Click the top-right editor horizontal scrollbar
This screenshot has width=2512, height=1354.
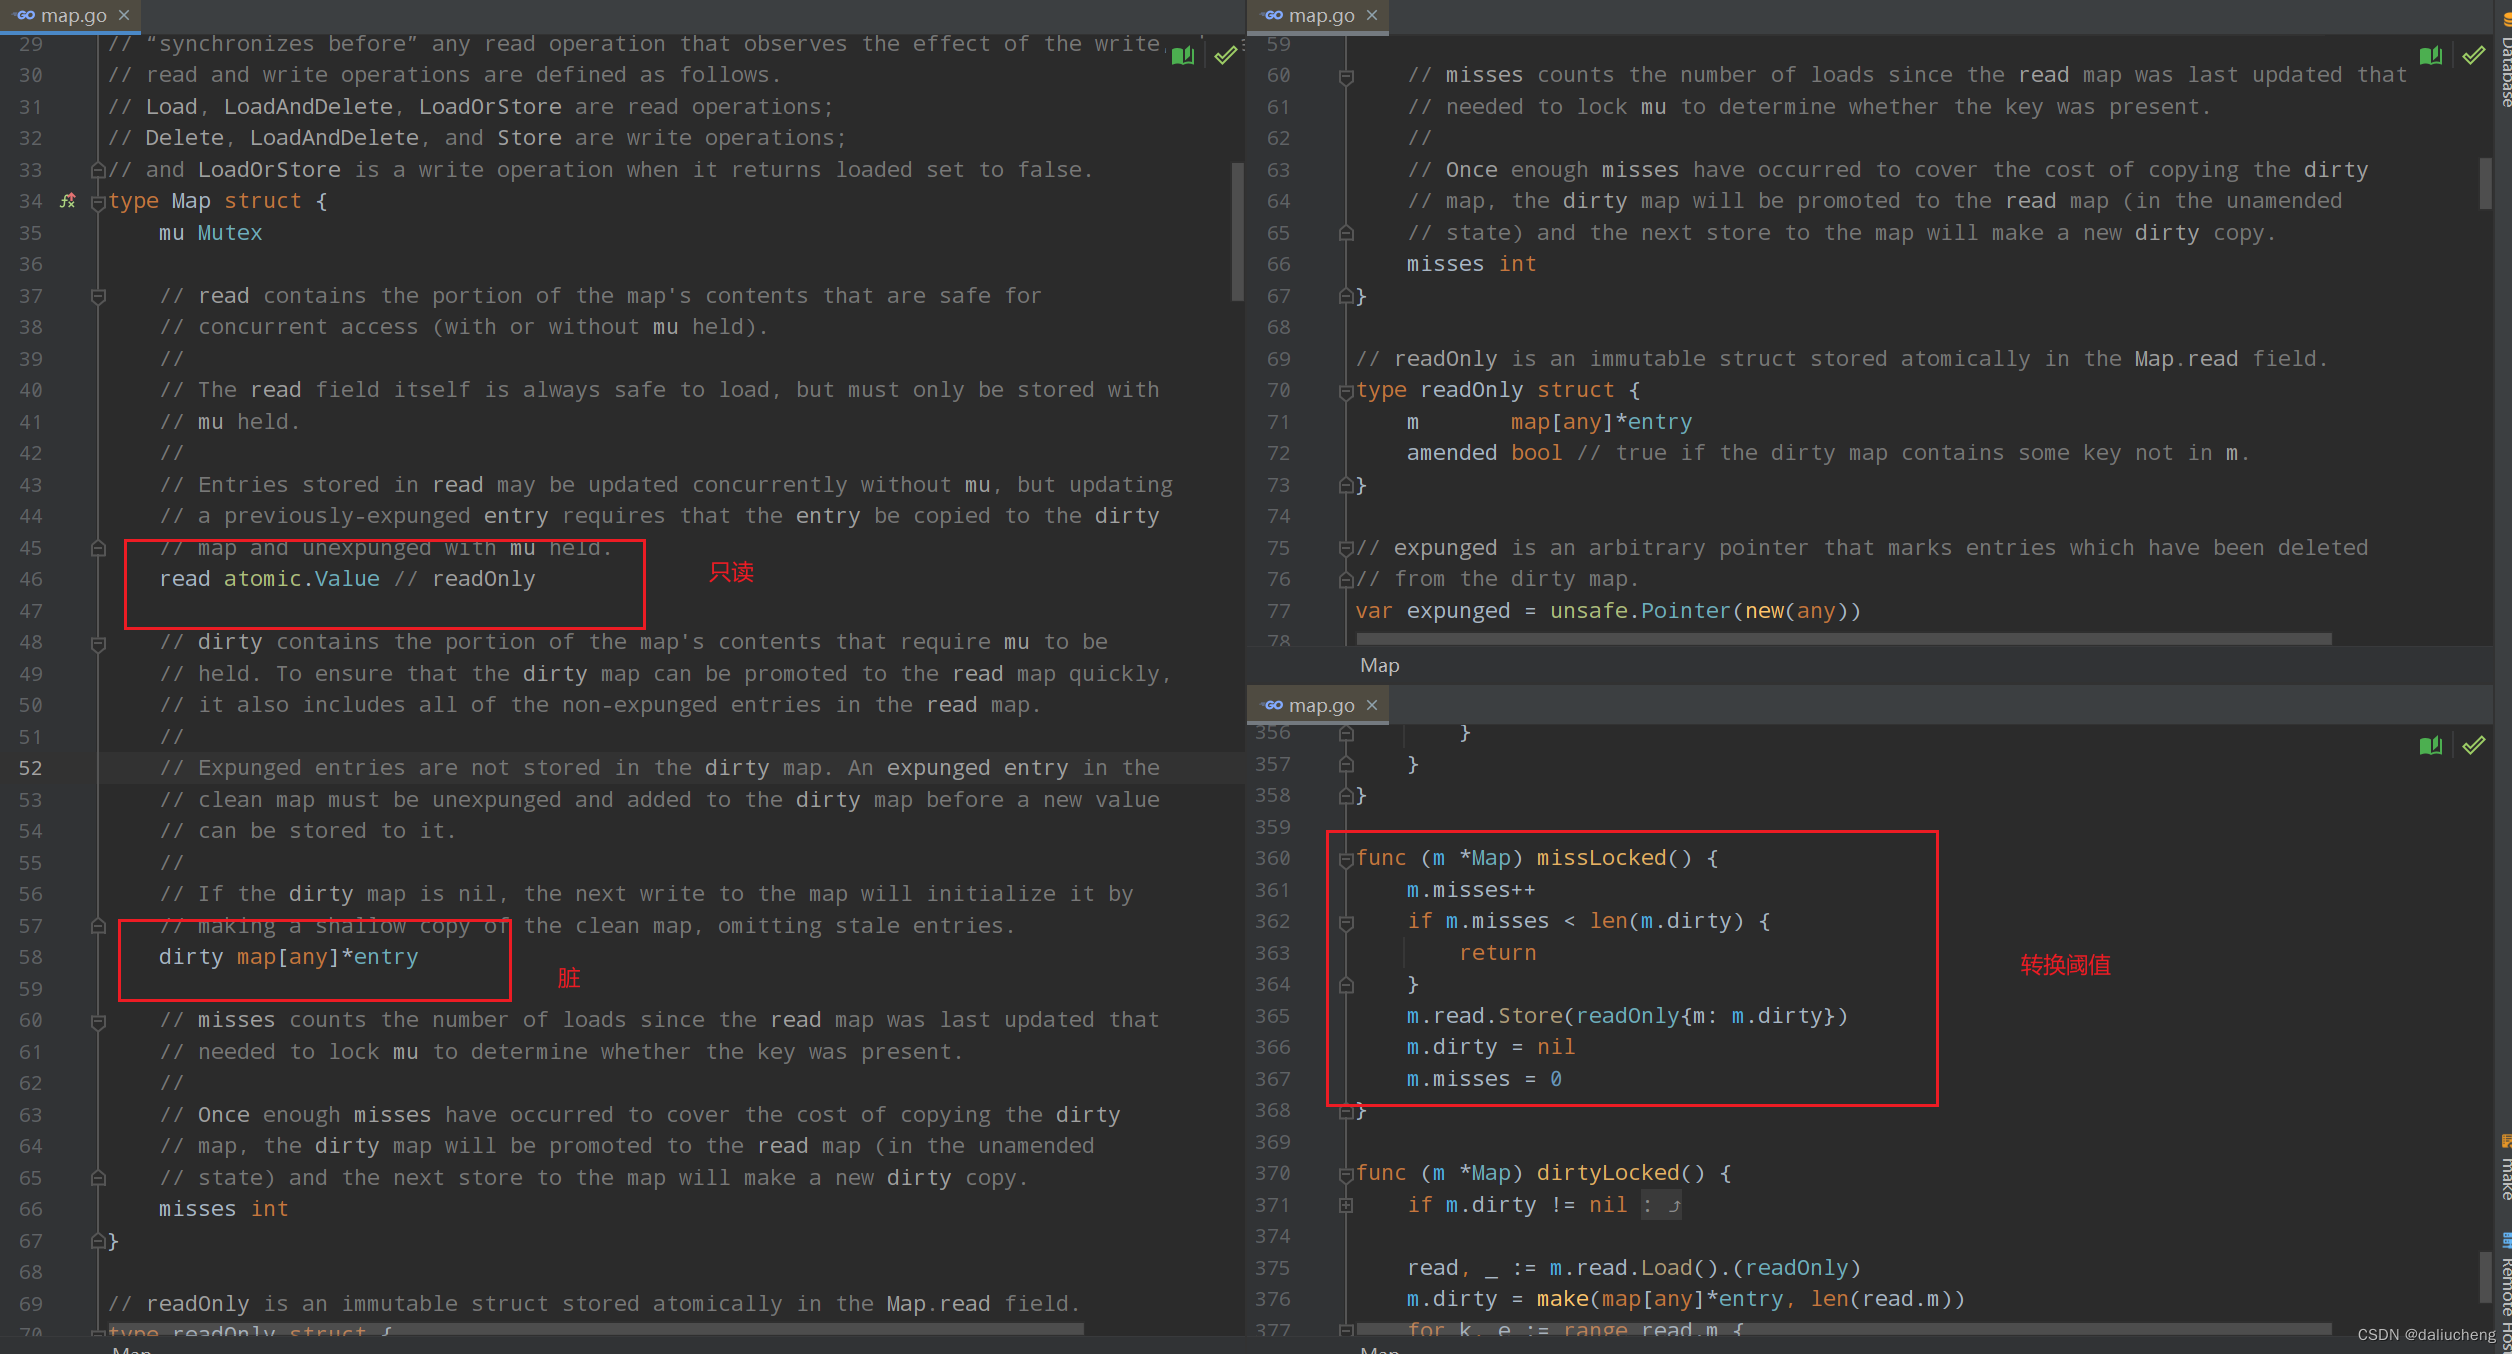[1843, 638]
